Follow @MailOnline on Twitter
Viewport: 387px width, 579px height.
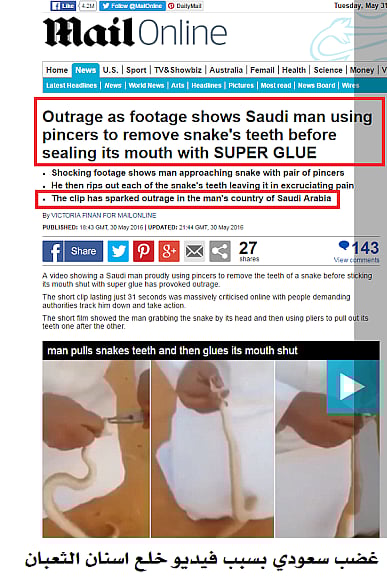132,6
